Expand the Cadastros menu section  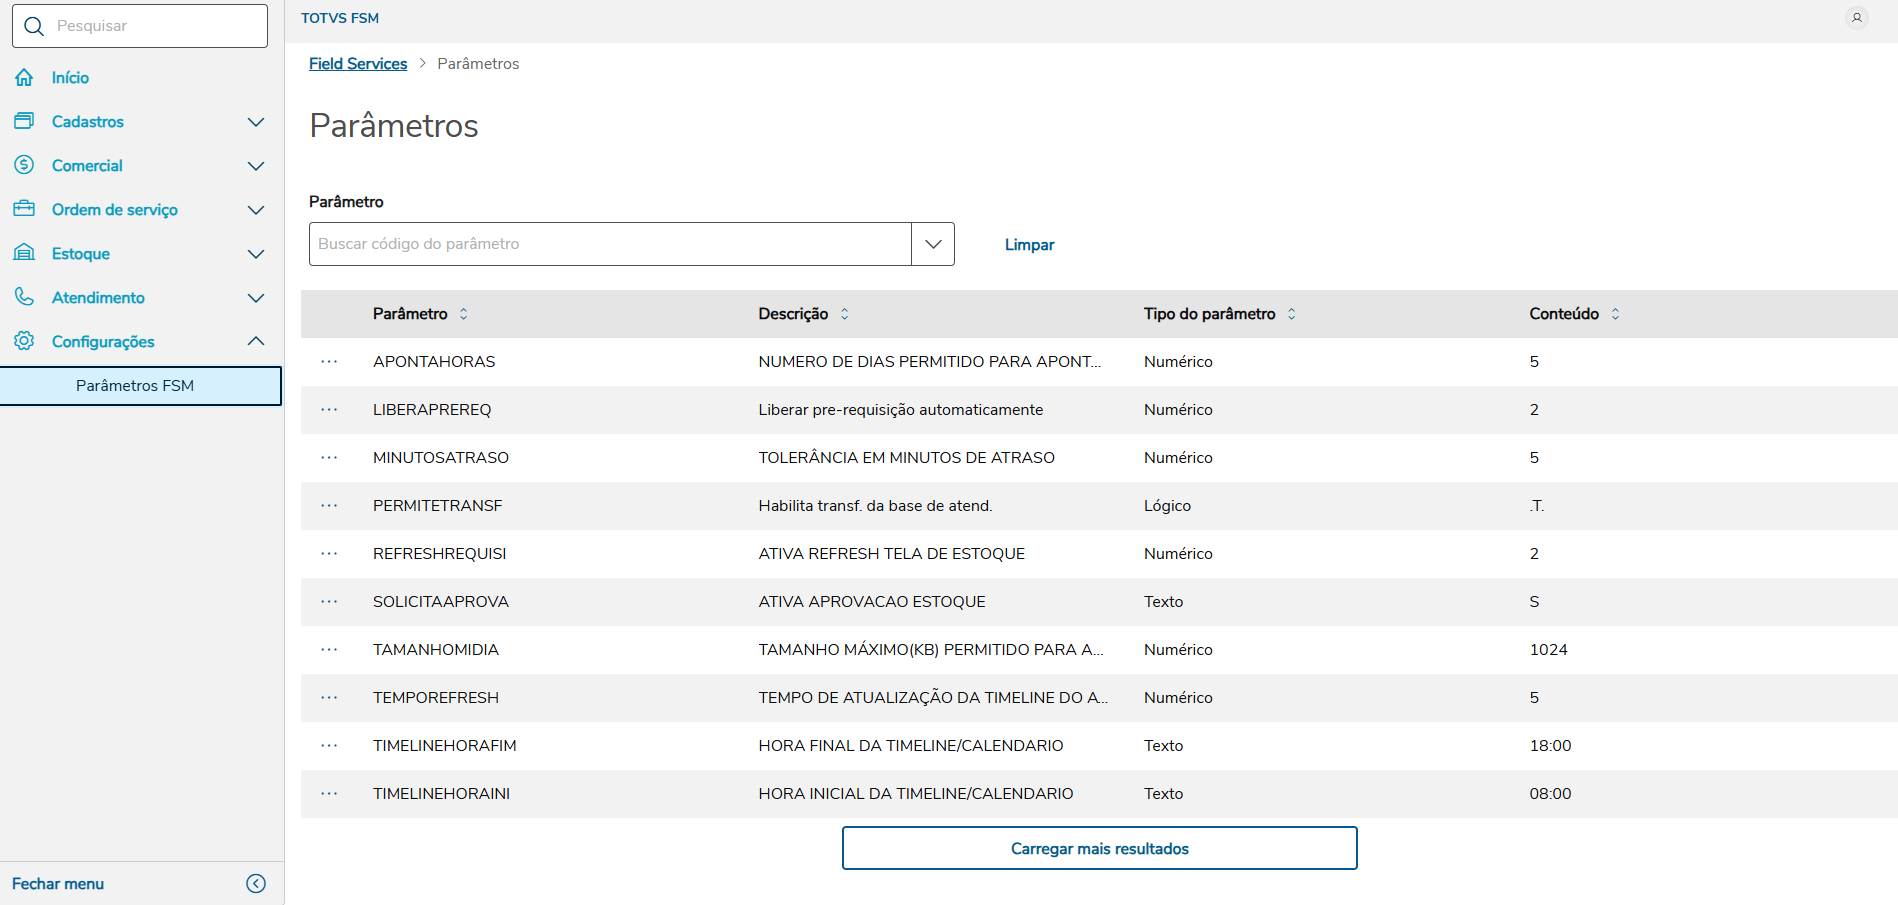256,122
